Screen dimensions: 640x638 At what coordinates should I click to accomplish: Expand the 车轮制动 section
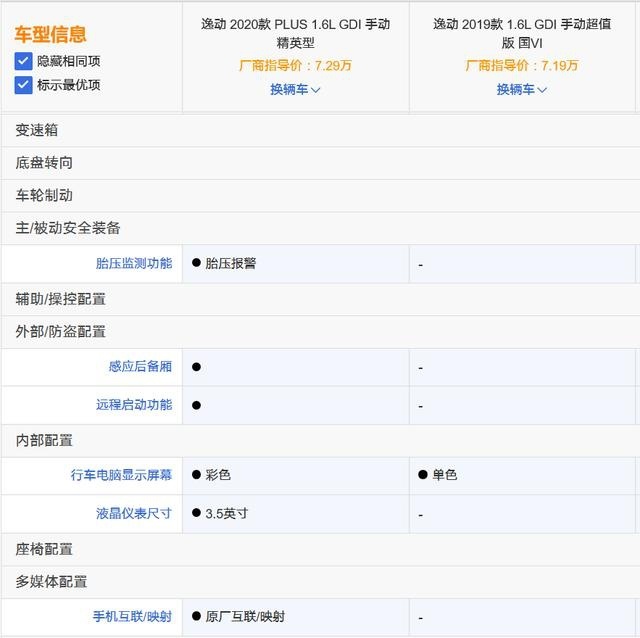click(x=320, y=196)
